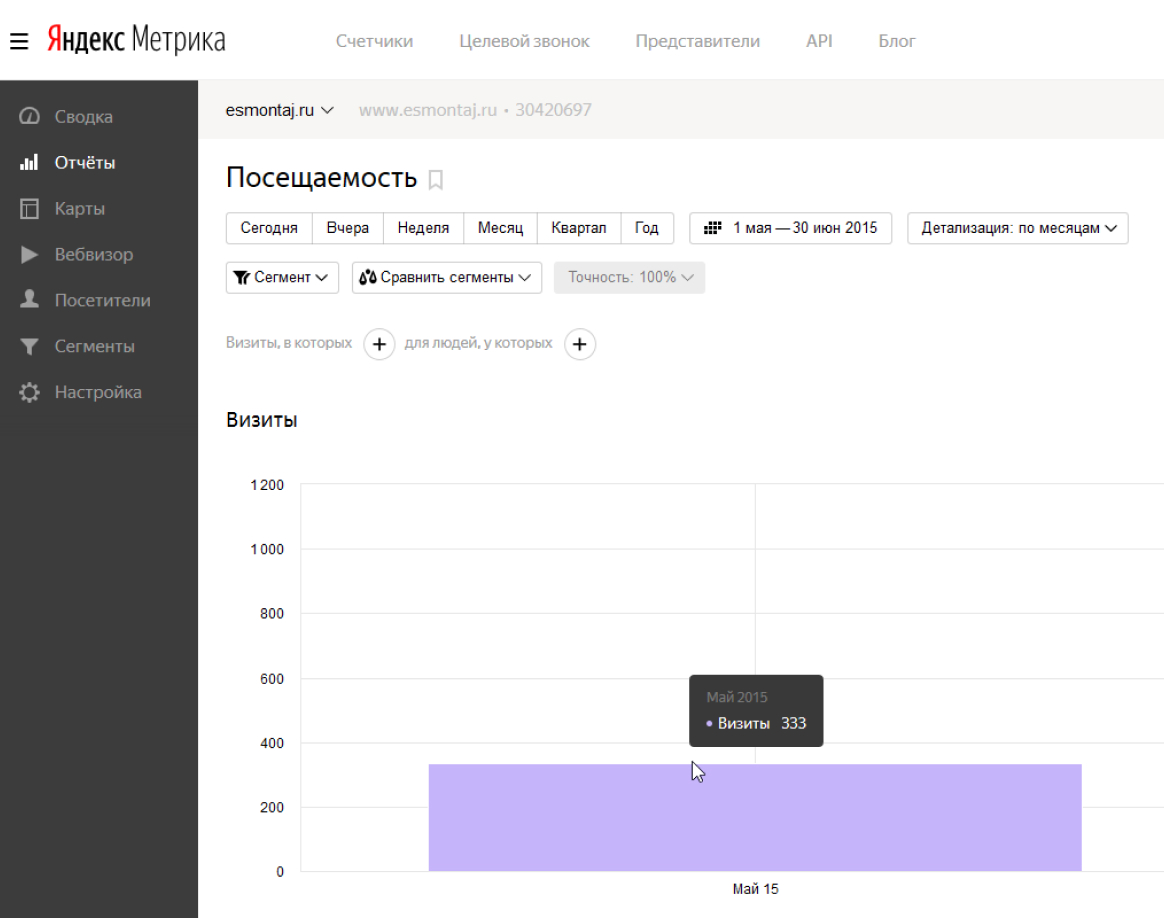Screen dimensions: 1164x918
Task: Click the Посетители person icon
Action: click(x=29, y=300)
